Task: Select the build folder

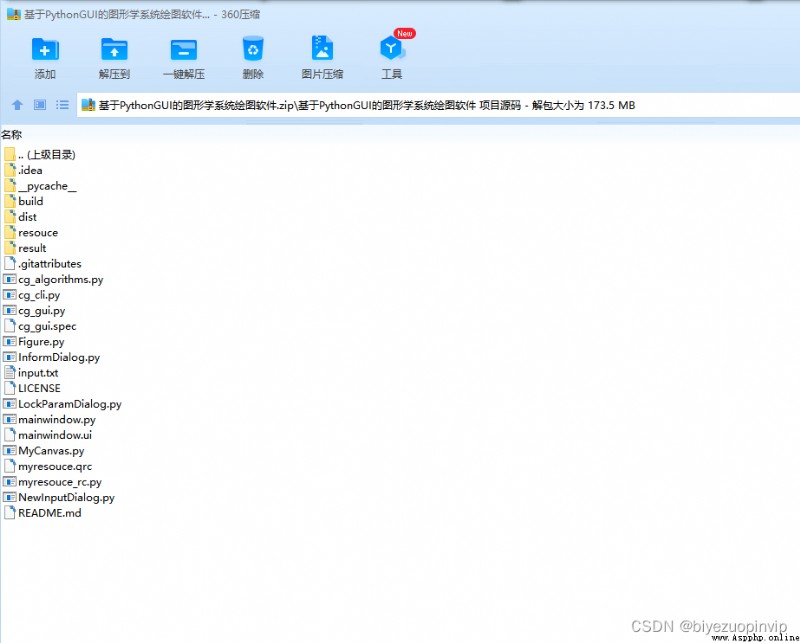Action: coord(23,201)
